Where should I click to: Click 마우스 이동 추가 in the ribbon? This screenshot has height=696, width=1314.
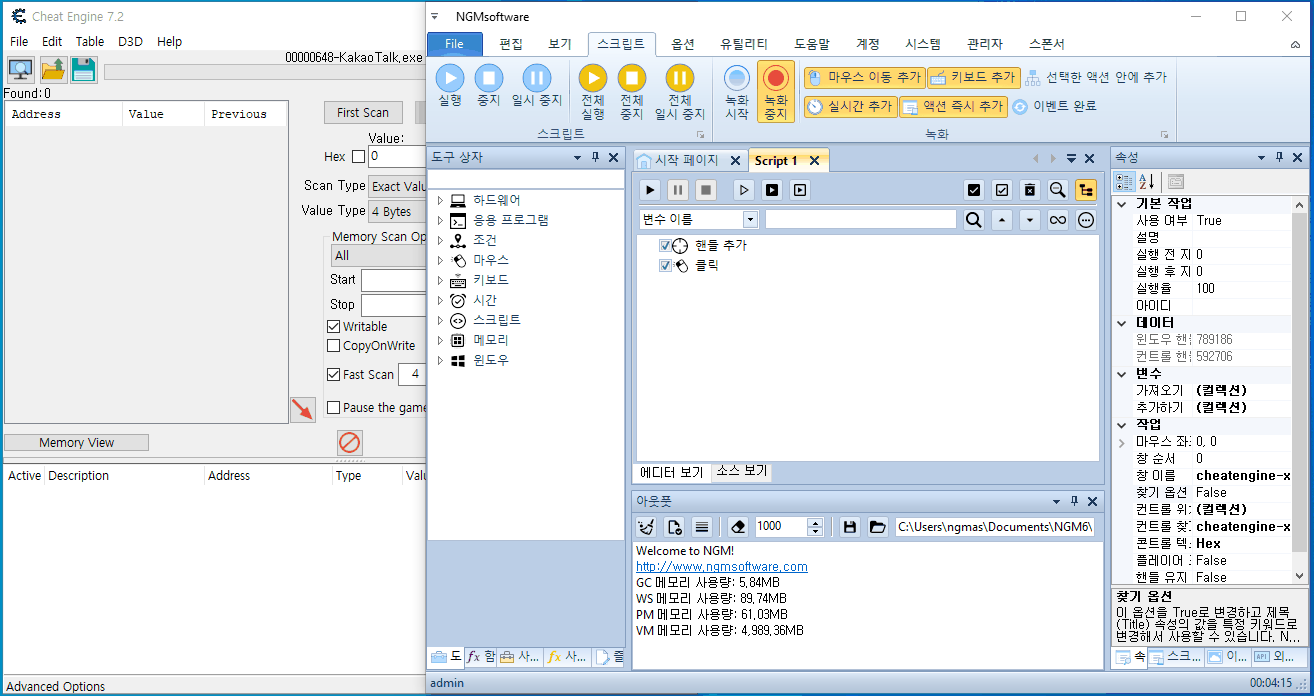tap(864, 77)
